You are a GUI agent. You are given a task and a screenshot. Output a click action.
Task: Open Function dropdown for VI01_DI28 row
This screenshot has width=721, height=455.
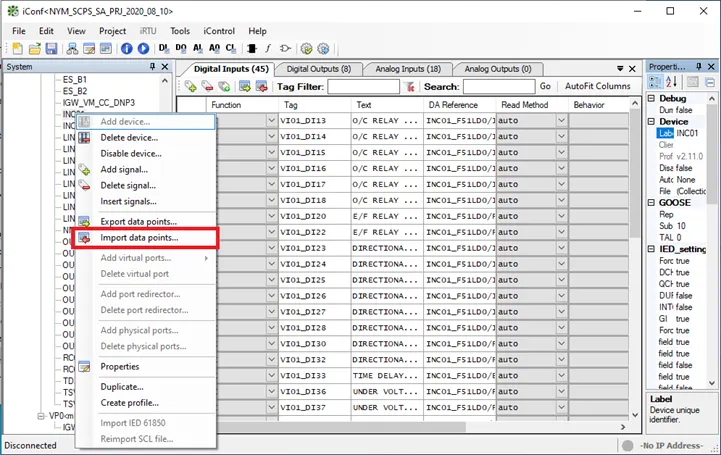click(271, 328)
